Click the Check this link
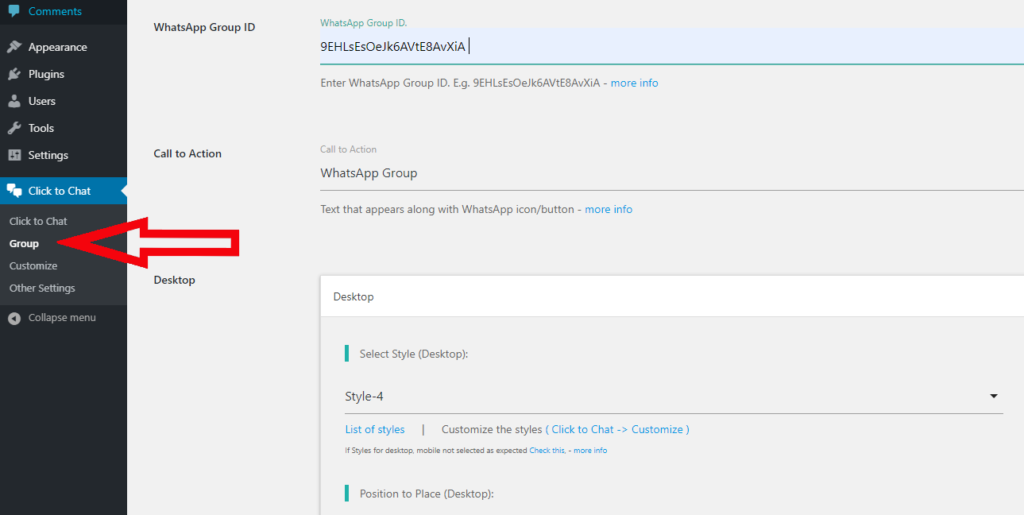 pyautogui.click(x=547, y=450)
